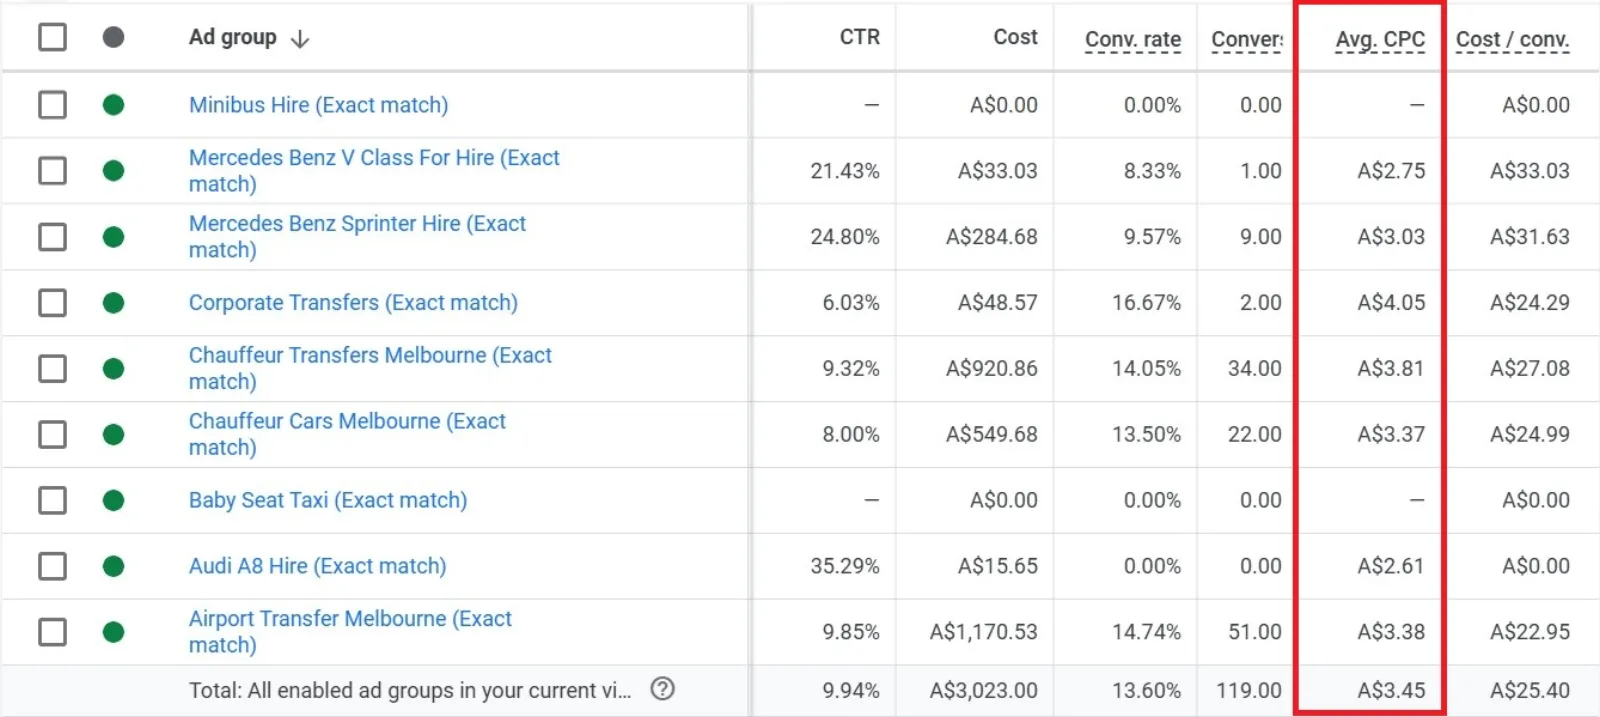
Task: Click CTR value 35.29%
Action: (x=845, y=566)
